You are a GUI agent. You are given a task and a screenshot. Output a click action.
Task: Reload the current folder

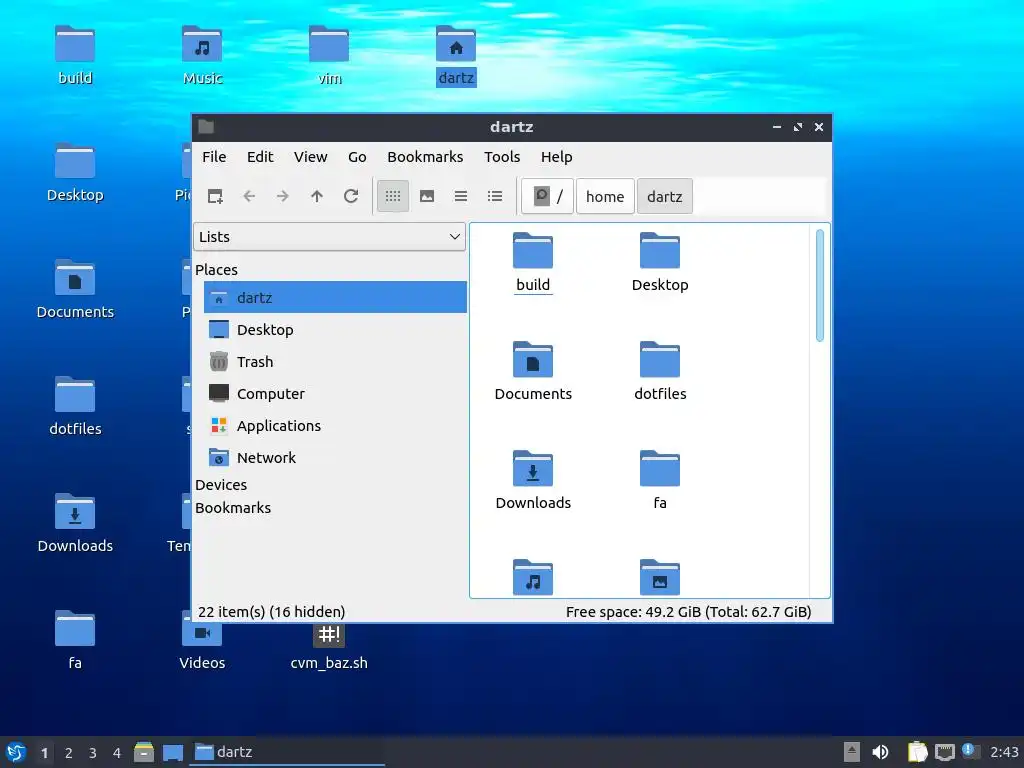pyautogui.click(x=351, y=196)
